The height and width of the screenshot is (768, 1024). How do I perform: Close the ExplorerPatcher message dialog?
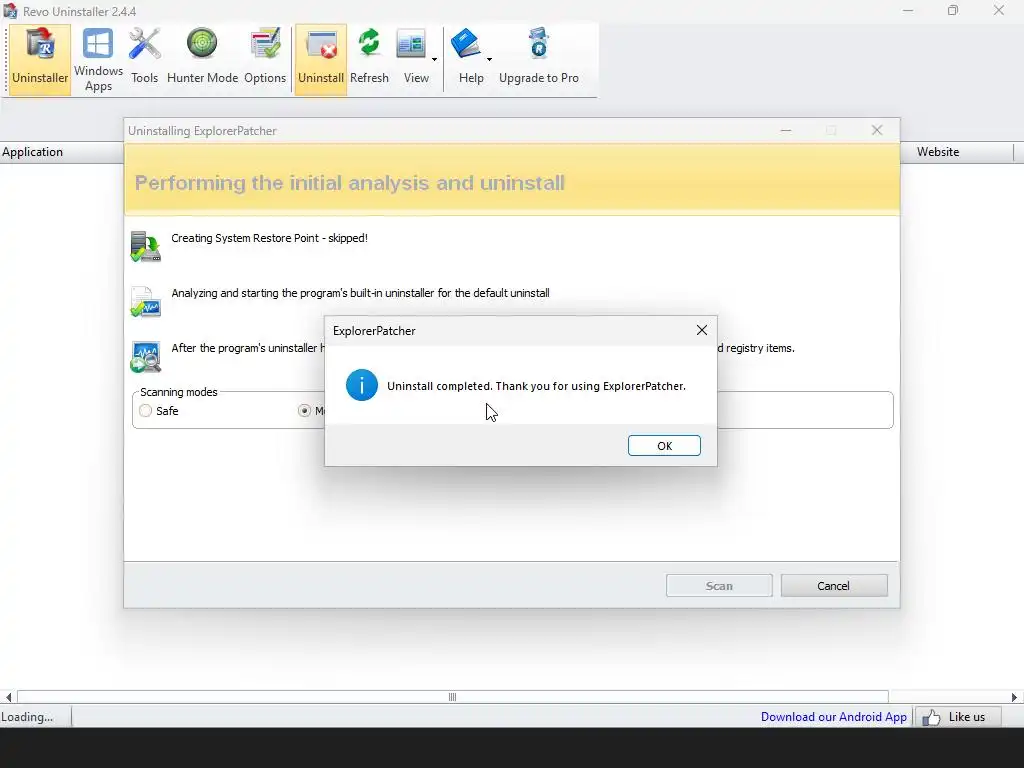(702, 330)
